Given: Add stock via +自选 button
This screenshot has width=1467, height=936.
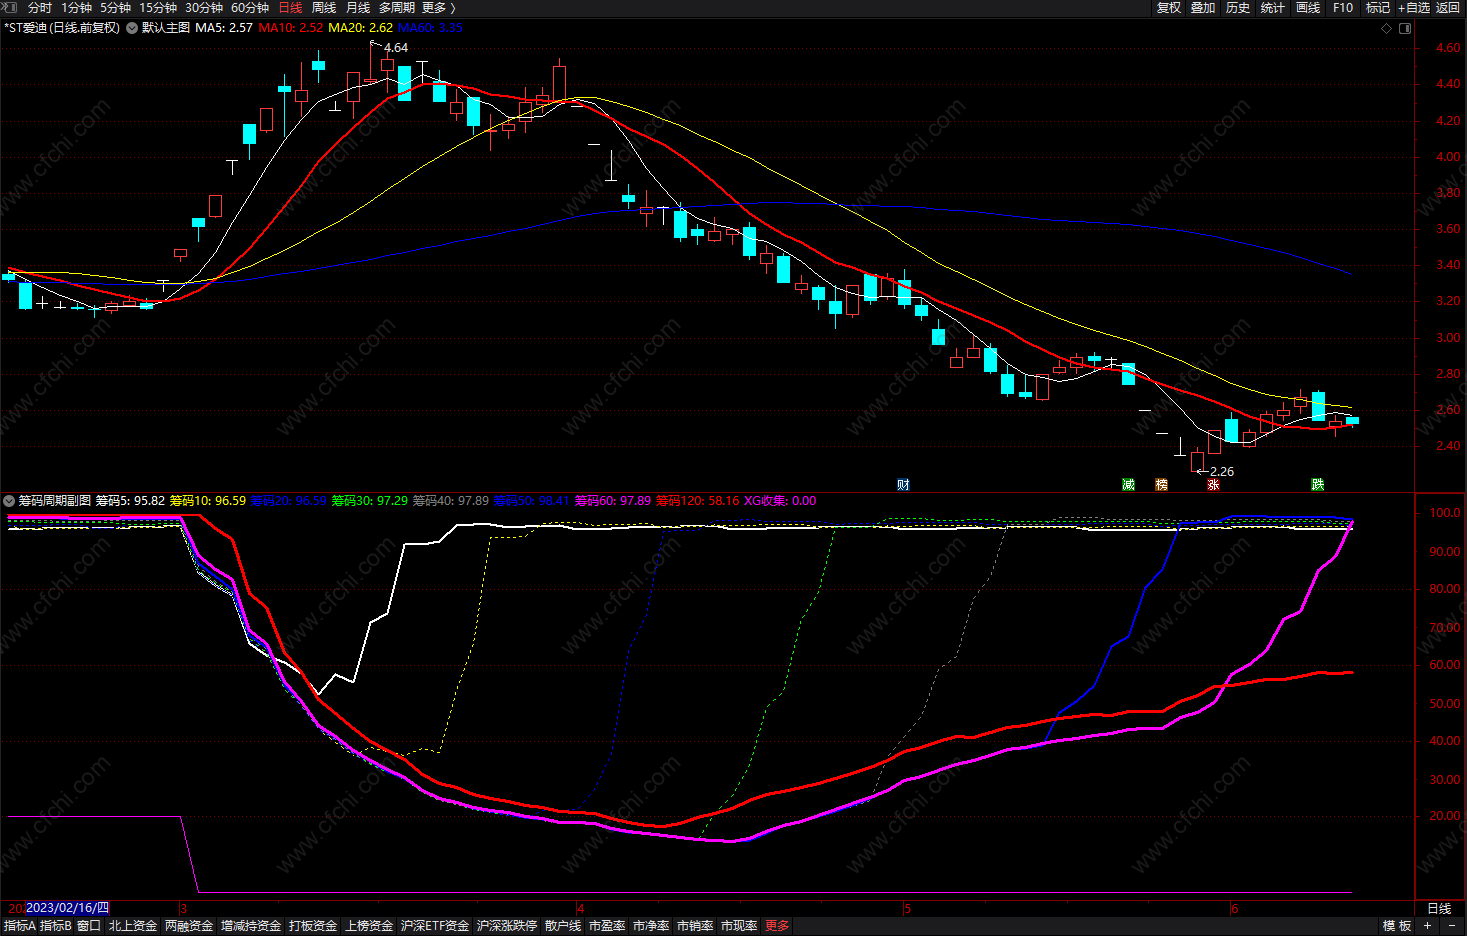Looking at the screenshot, I should click(1414, 8).
